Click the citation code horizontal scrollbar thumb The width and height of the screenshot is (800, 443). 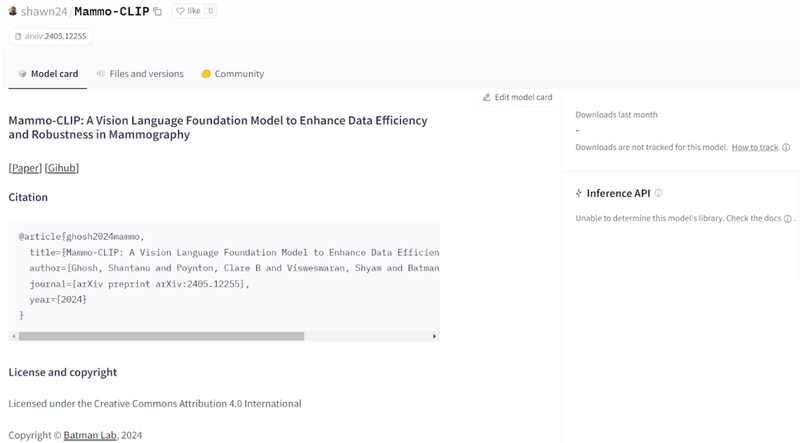(x=161, y=337)
